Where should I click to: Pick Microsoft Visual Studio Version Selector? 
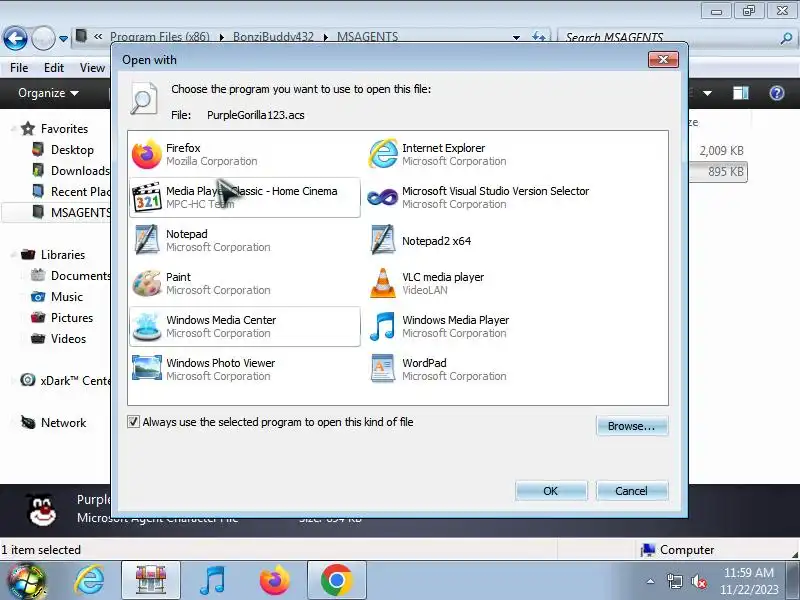click(x=481, y=197)
